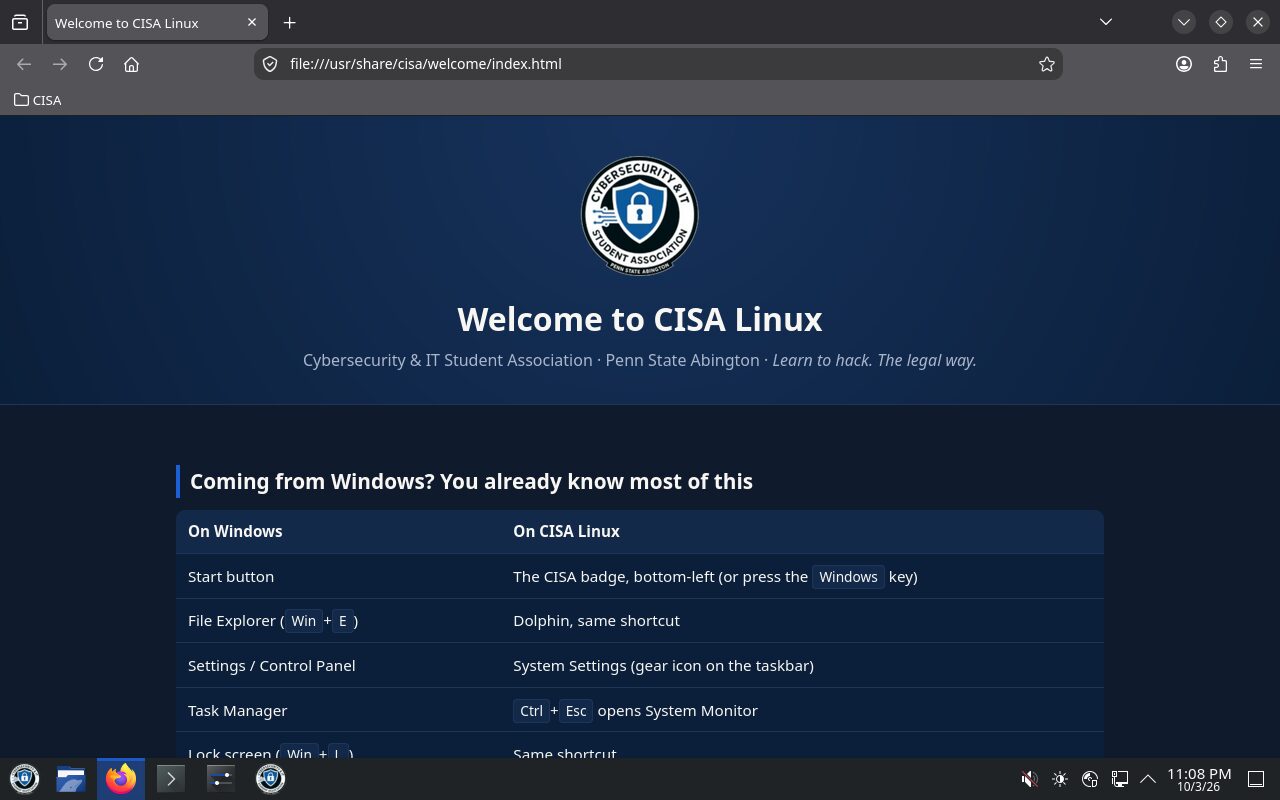Launch Dolphin file manager from the taskbar
The width and height of the screenshot is (1280, 800).
click(71, 778)
